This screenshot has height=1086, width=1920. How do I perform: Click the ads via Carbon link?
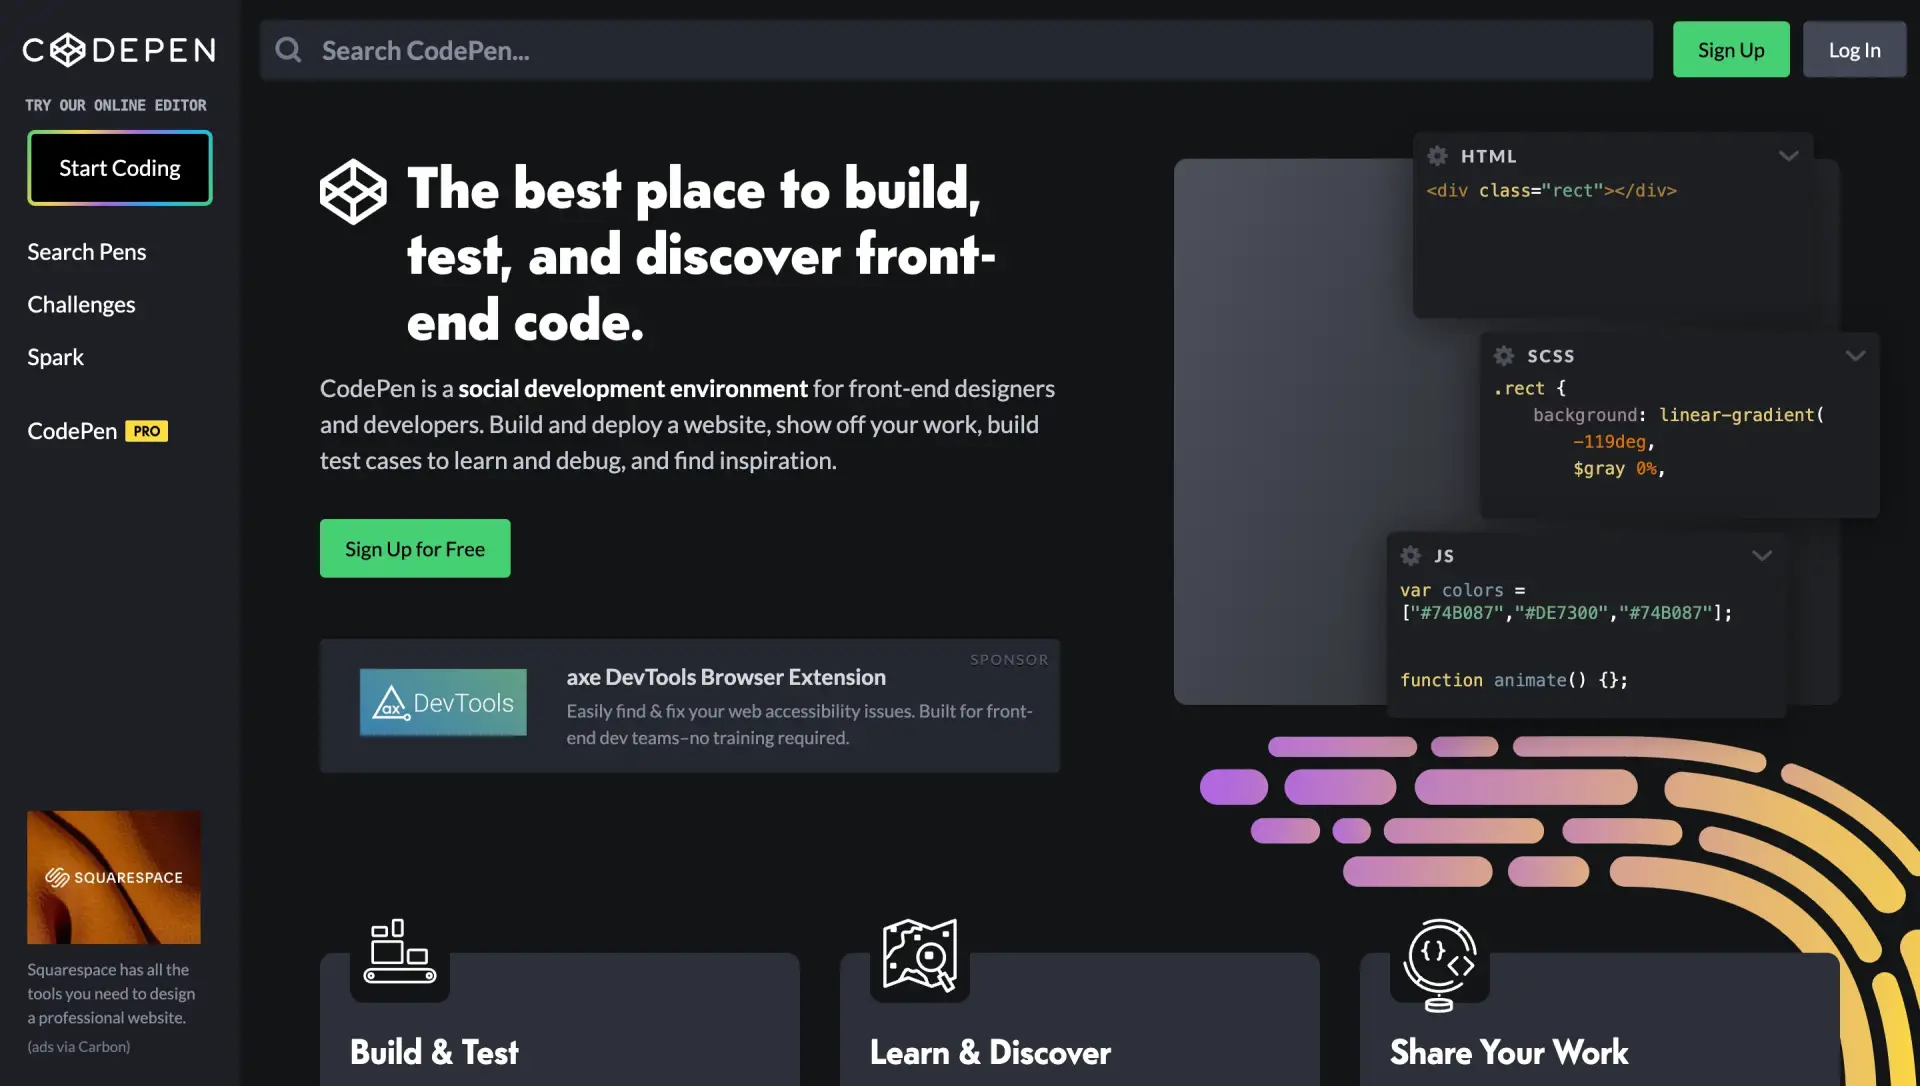[x=79, y=1047]
